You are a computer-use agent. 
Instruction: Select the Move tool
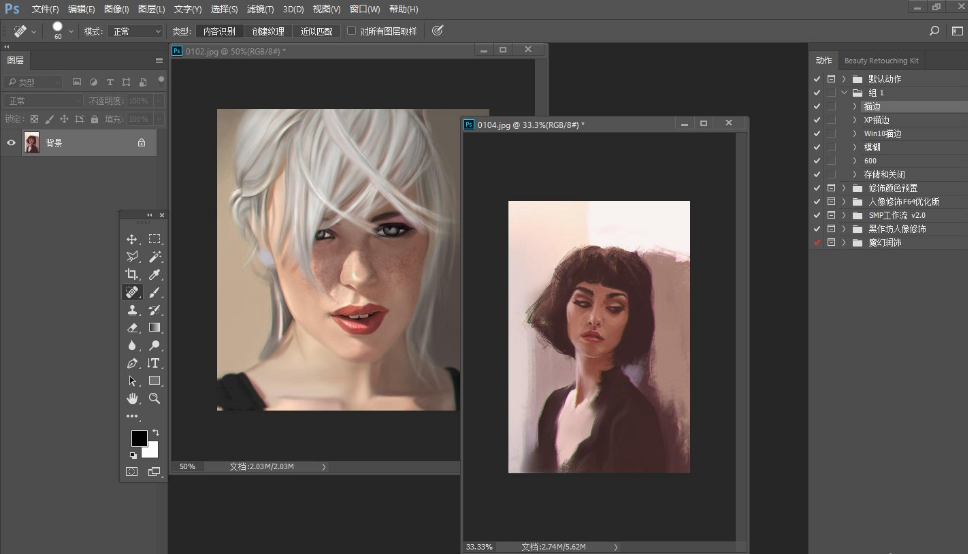tap(131, 239)
